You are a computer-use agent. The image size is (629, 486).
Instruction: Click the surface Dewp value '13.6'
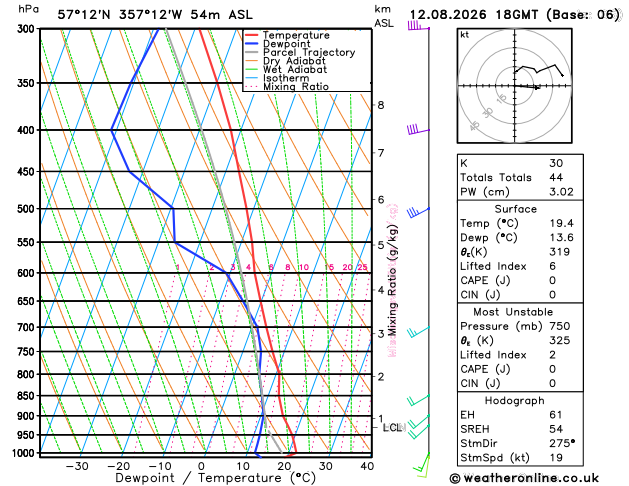[x=561, y=237]
